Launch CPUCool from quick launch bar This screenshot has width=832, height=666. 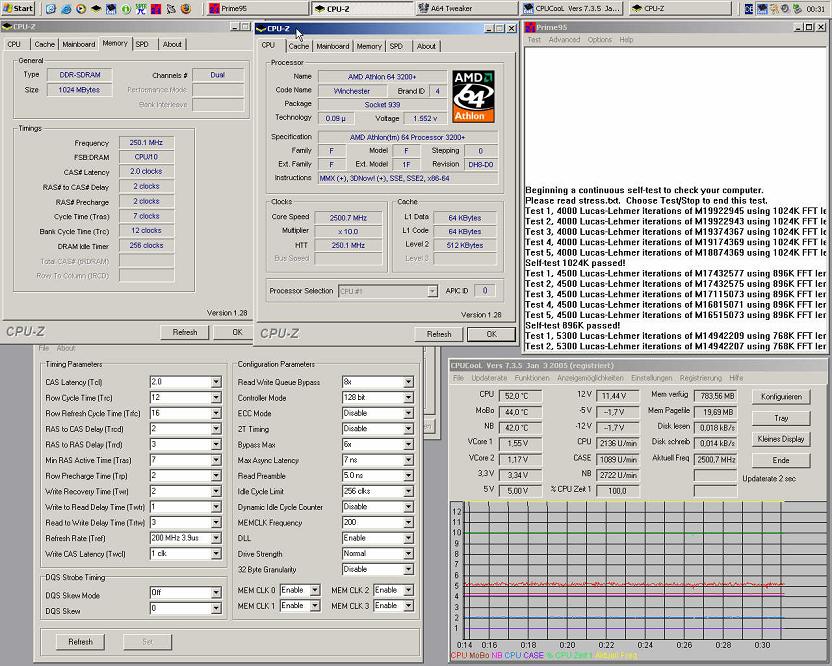click(x=111, y=8)
